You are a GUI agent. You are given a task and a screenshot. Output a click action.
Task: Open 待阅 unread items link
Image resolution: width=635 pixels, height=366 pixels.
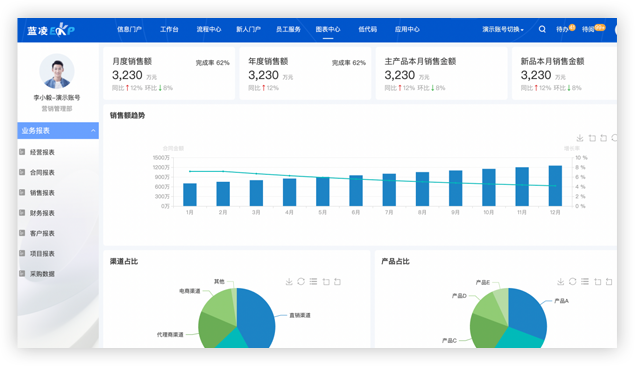pyautogui.click(x=593, y=29)
